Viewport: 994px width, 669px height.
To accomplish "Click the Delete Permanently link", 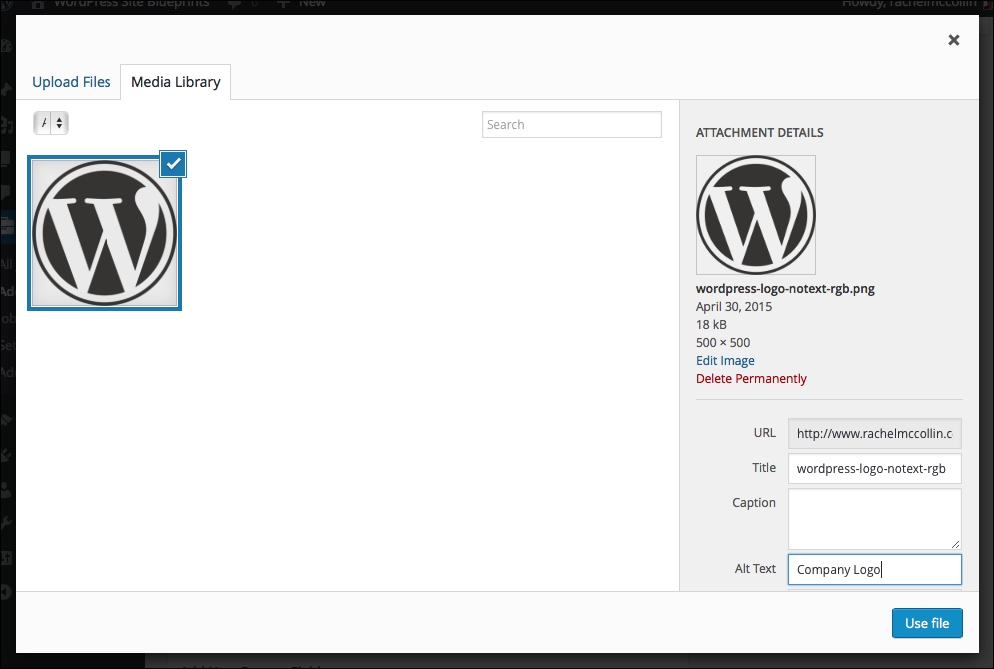I will click(x=751, y=379).
